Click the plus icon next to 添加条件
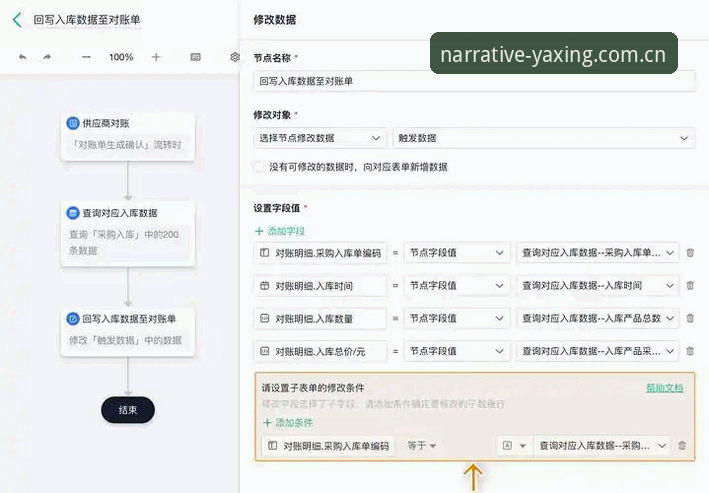Screen dimensions: 709x493 267,423
